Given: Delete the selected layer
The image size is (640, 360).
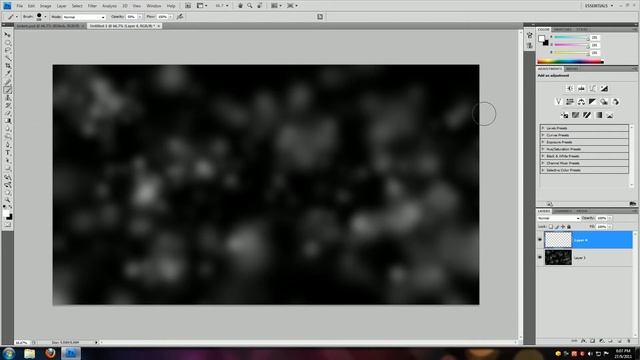Looking at the screenshot, I should (x=629, y=341).
